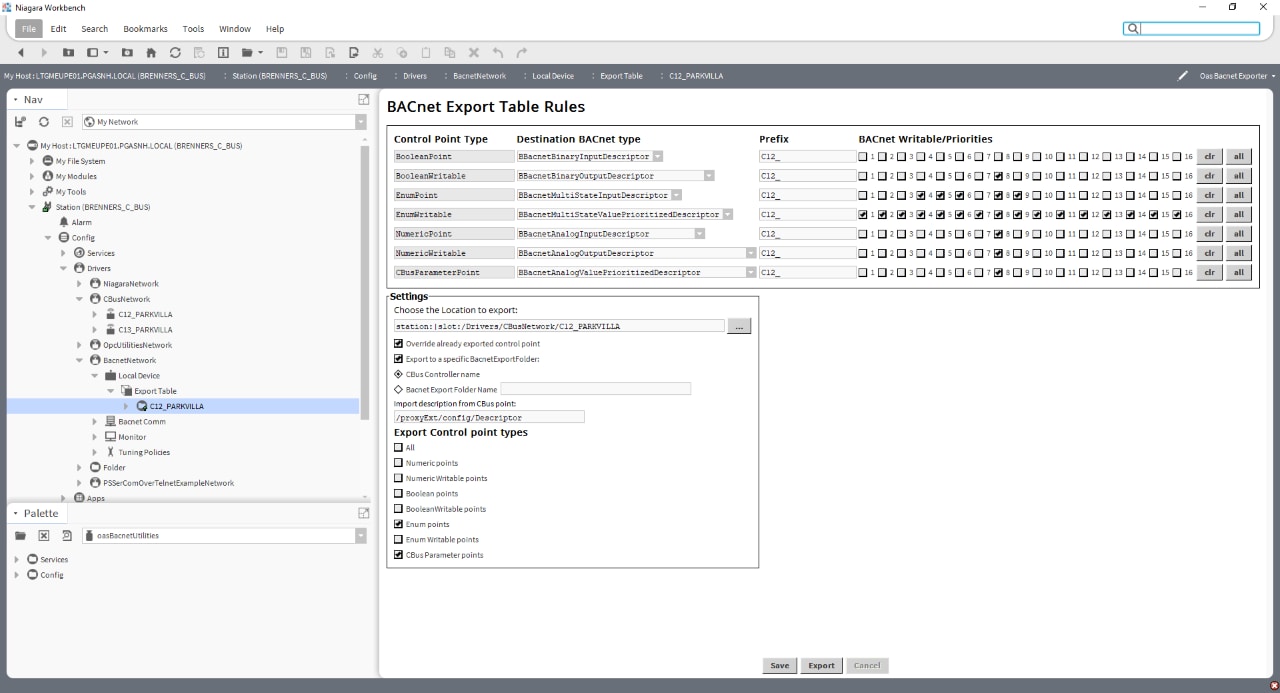Click the '...' browse button for export location
Screen dimensions: 1280x693
coord(739,326)
